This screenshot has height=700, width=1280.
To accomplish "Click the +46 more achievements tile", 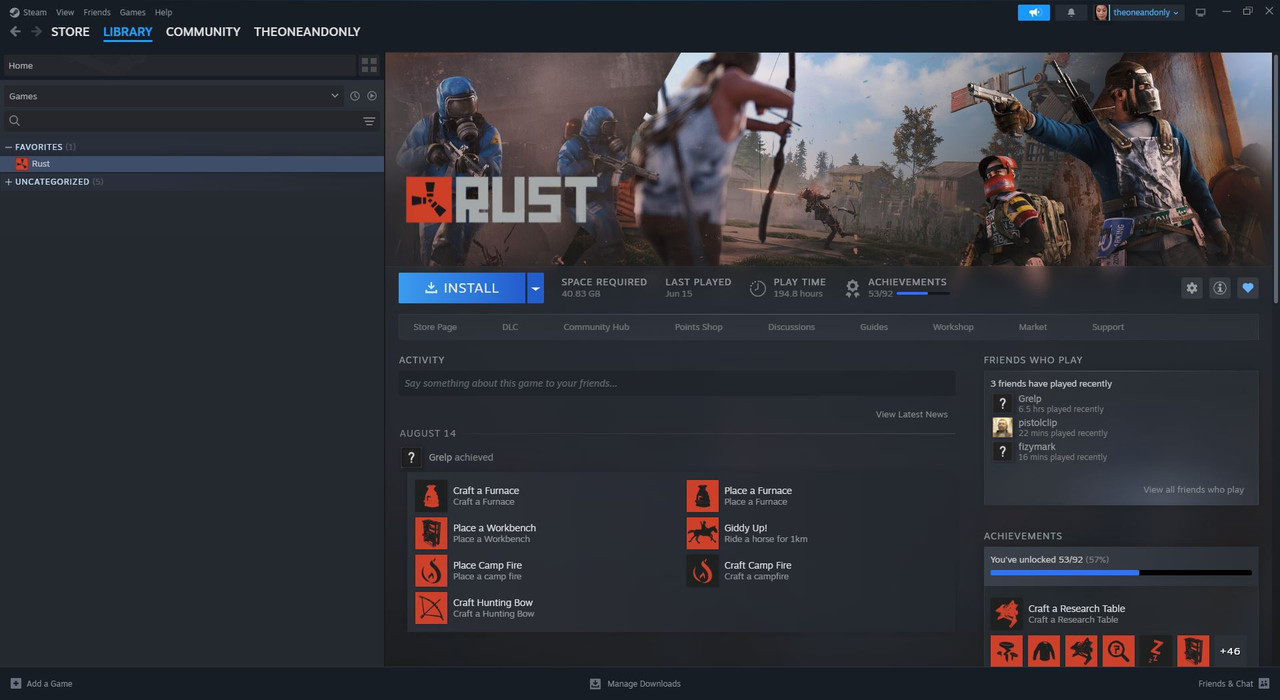I will pos(1230,651).
